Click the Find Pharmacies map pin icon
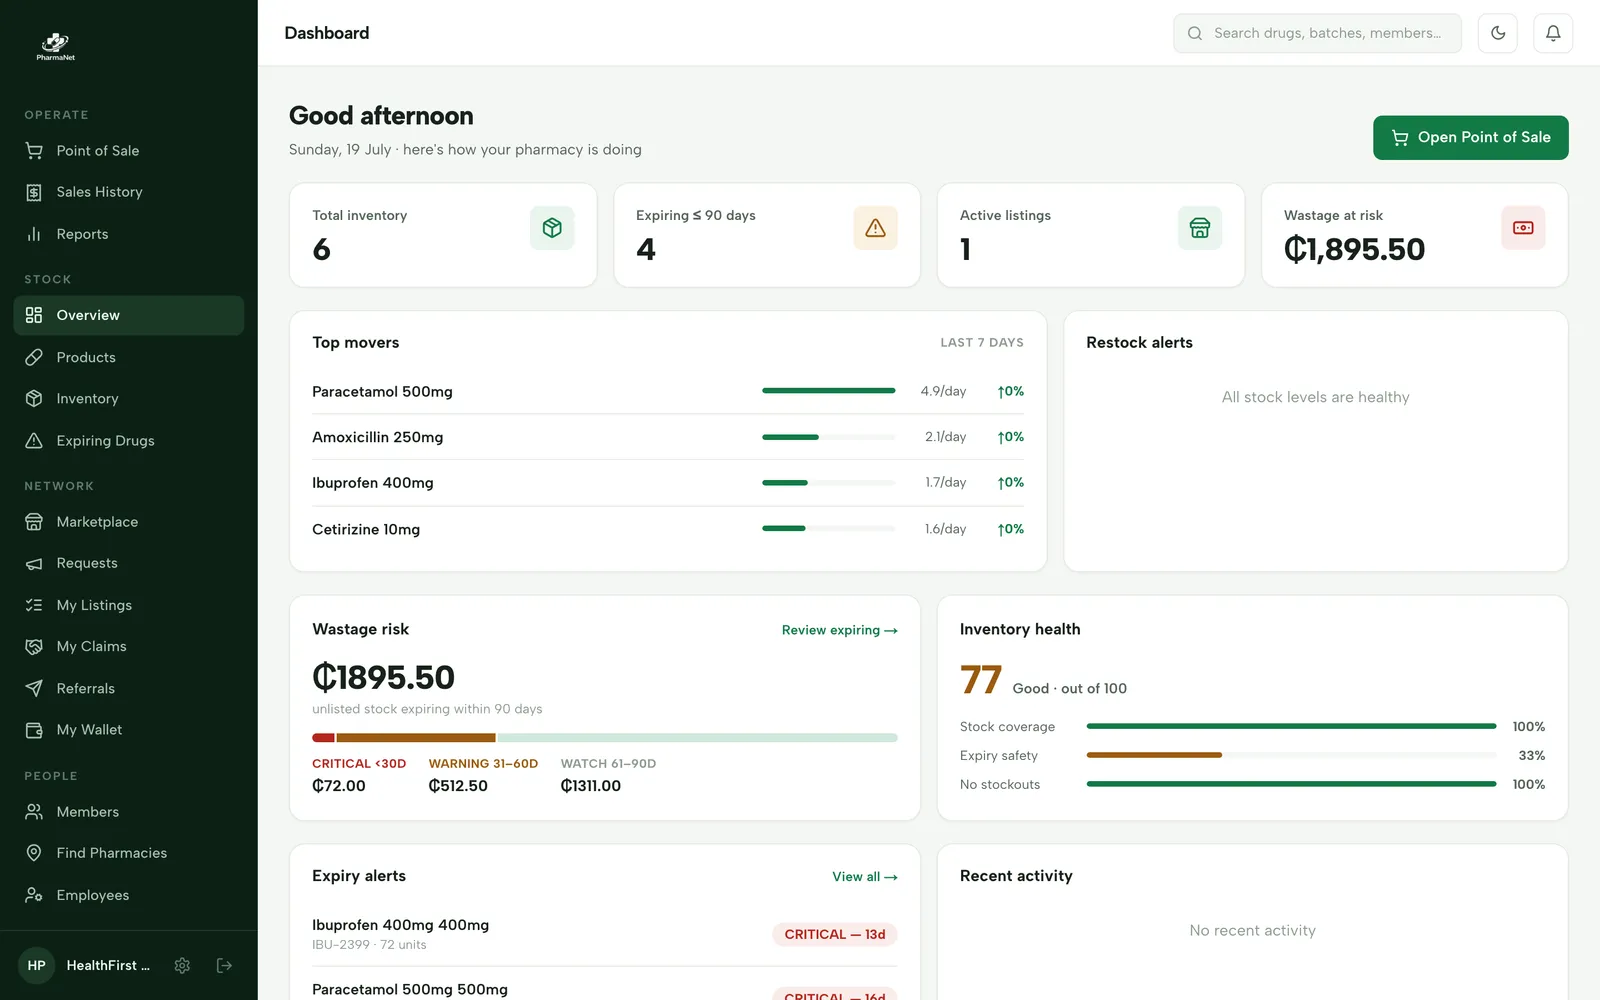This screenshot has width=1600, height=1000. pyautogui.click(x=34, y=853)
